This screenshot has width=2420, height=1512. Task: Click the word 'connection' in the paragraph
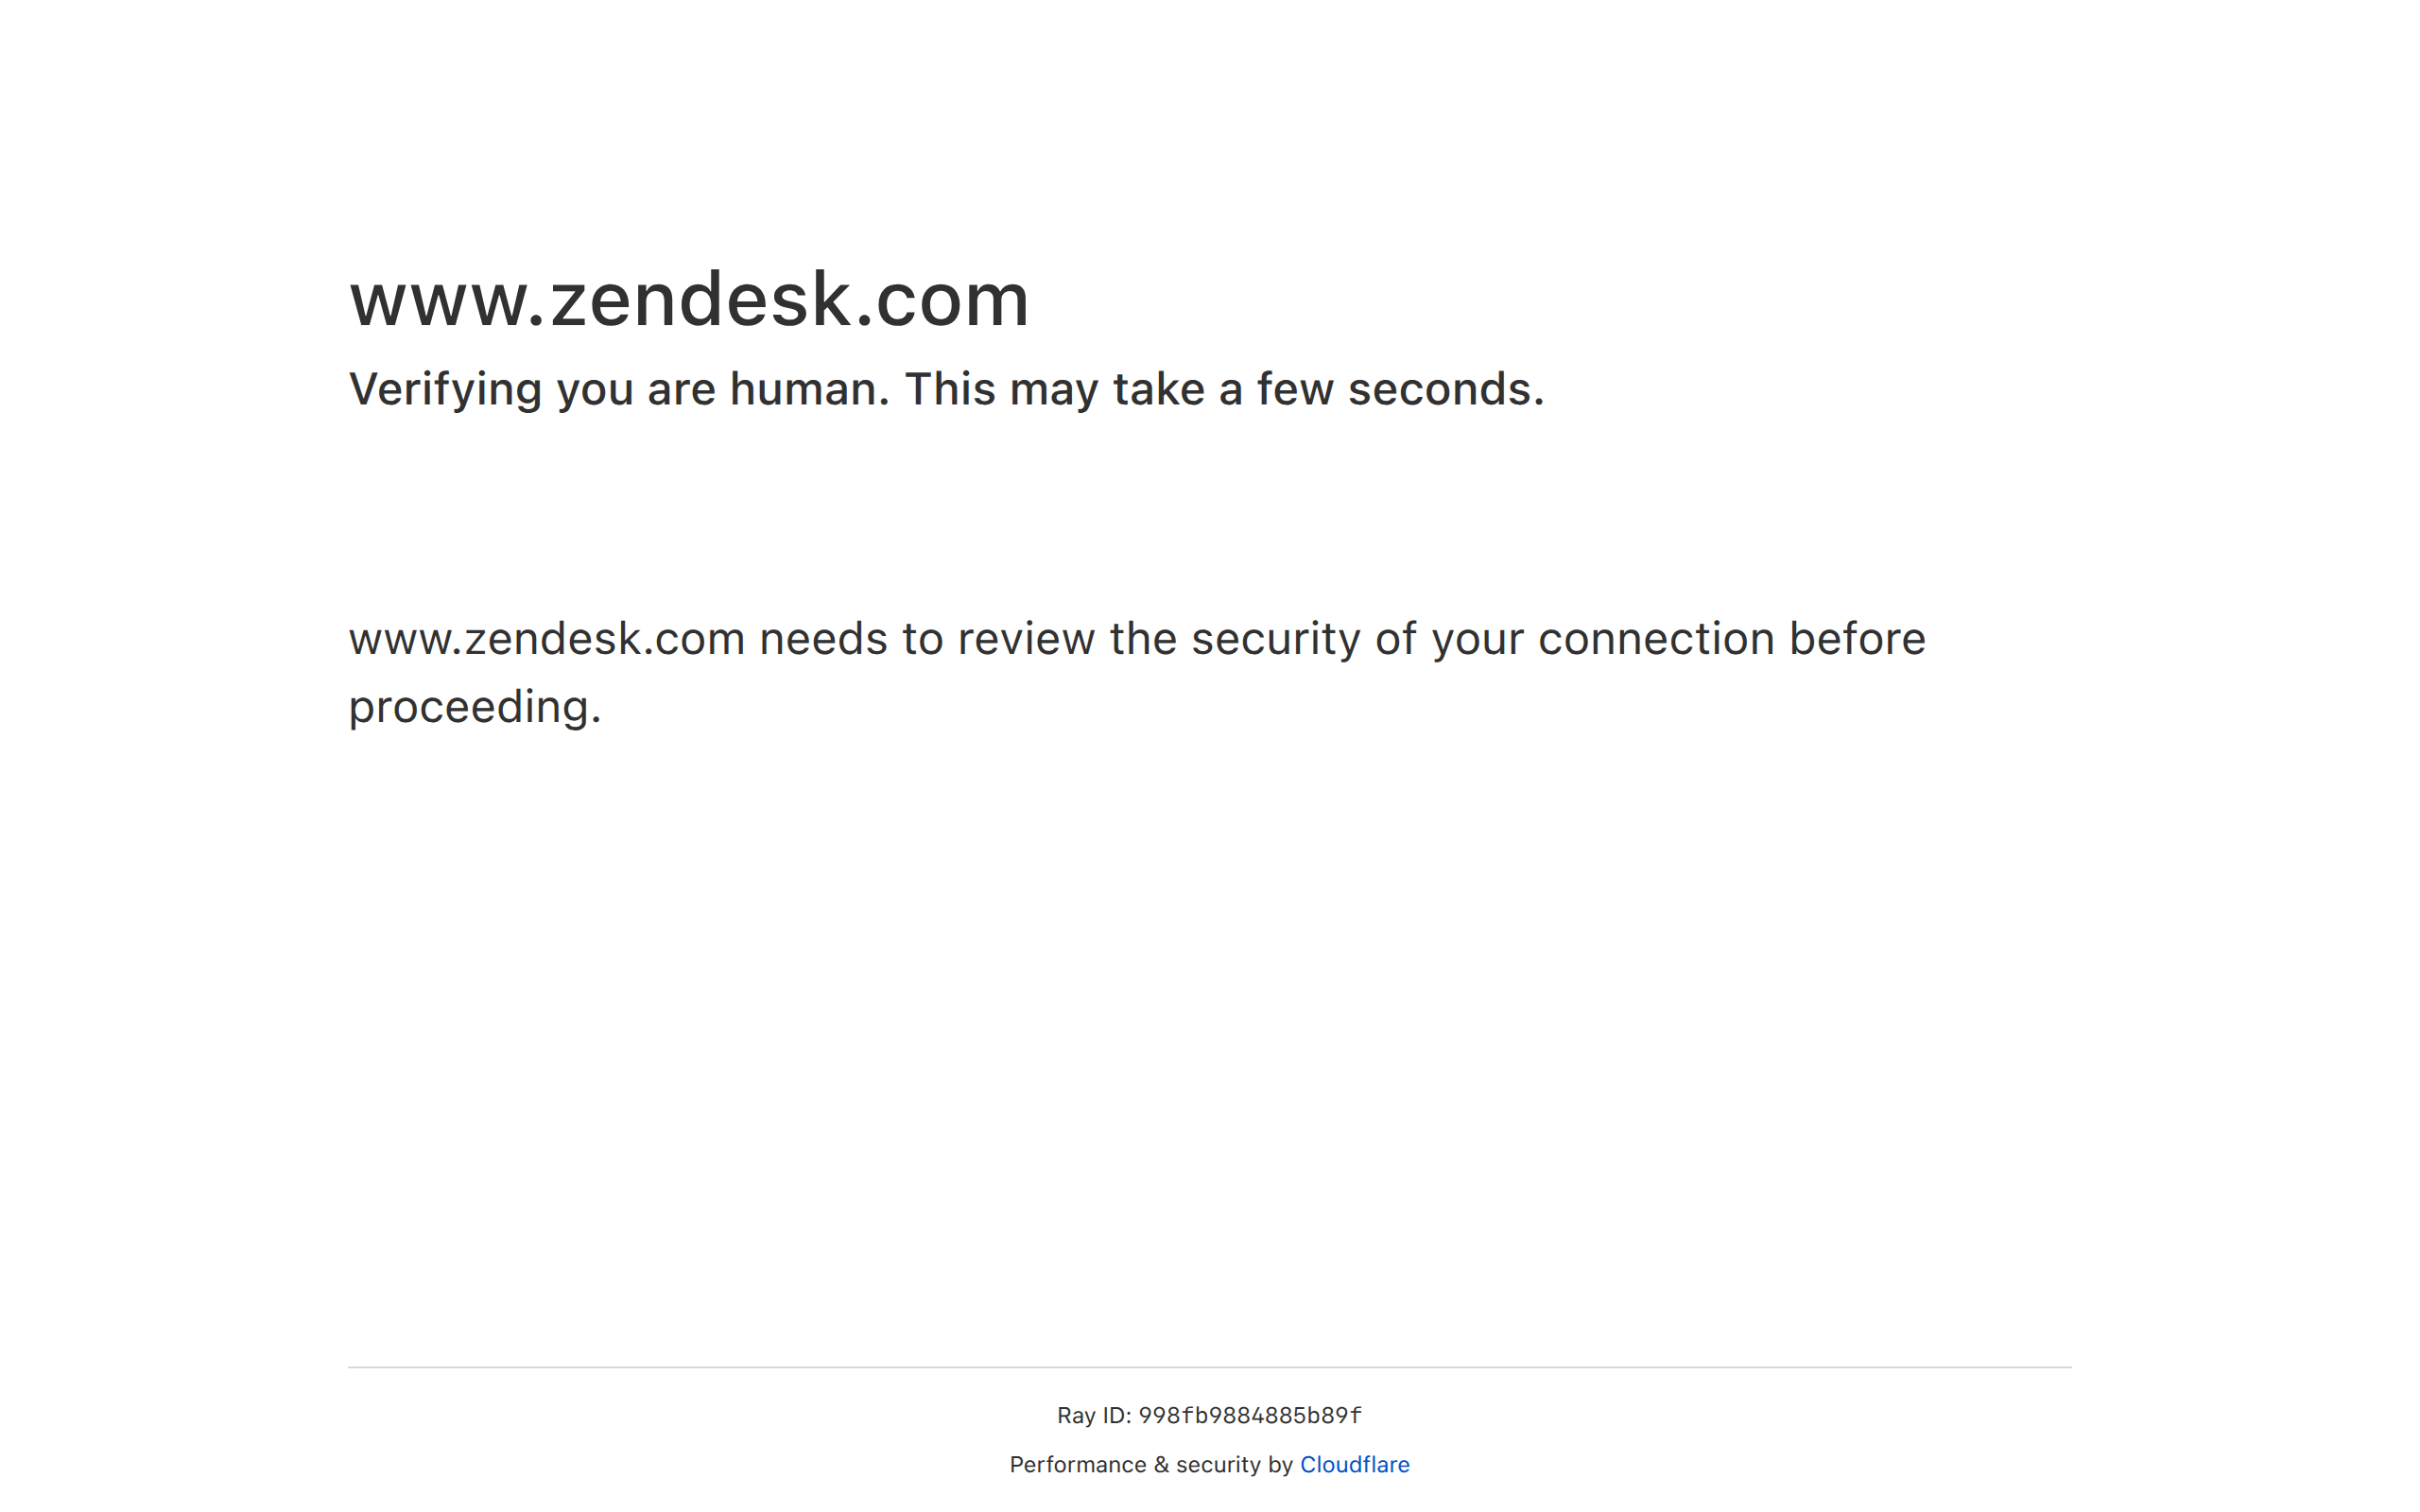tap(1655, 639)
